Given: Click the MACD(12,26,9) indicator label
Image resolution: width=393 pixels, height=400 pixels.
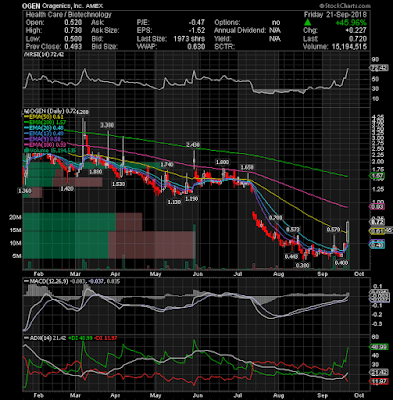Looking at the screenshot, I should point(47,282).
